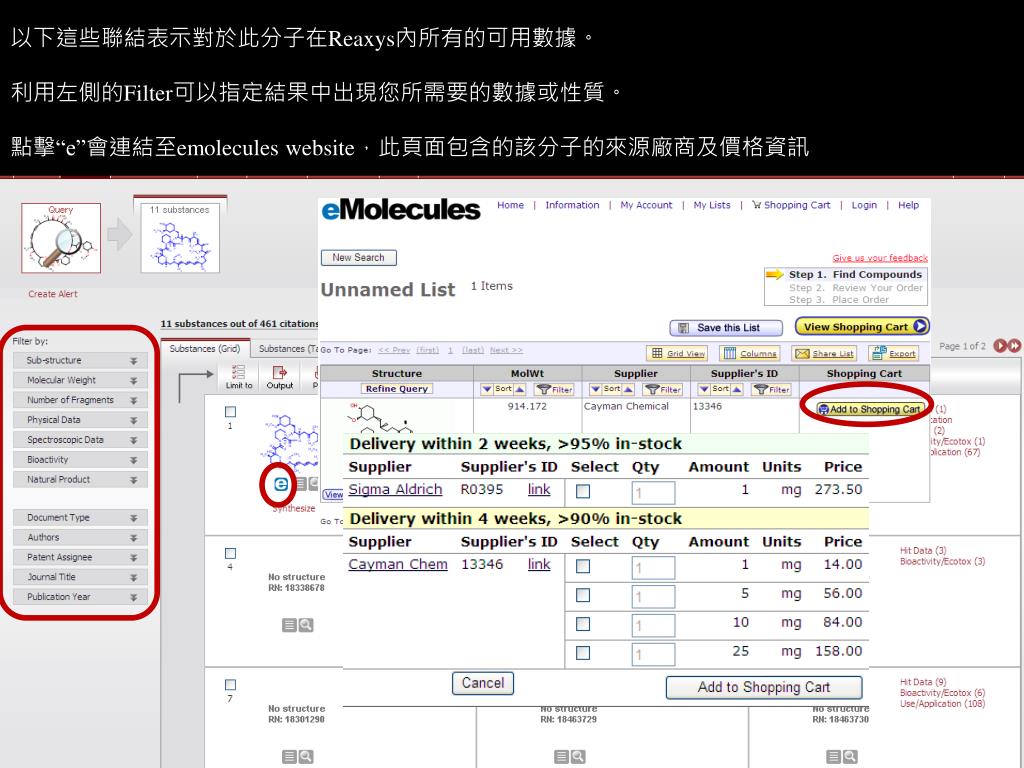The image size is (1024, 768).
Task: Click magnifier icon under RN 18301290
Action: pos(306,756)
